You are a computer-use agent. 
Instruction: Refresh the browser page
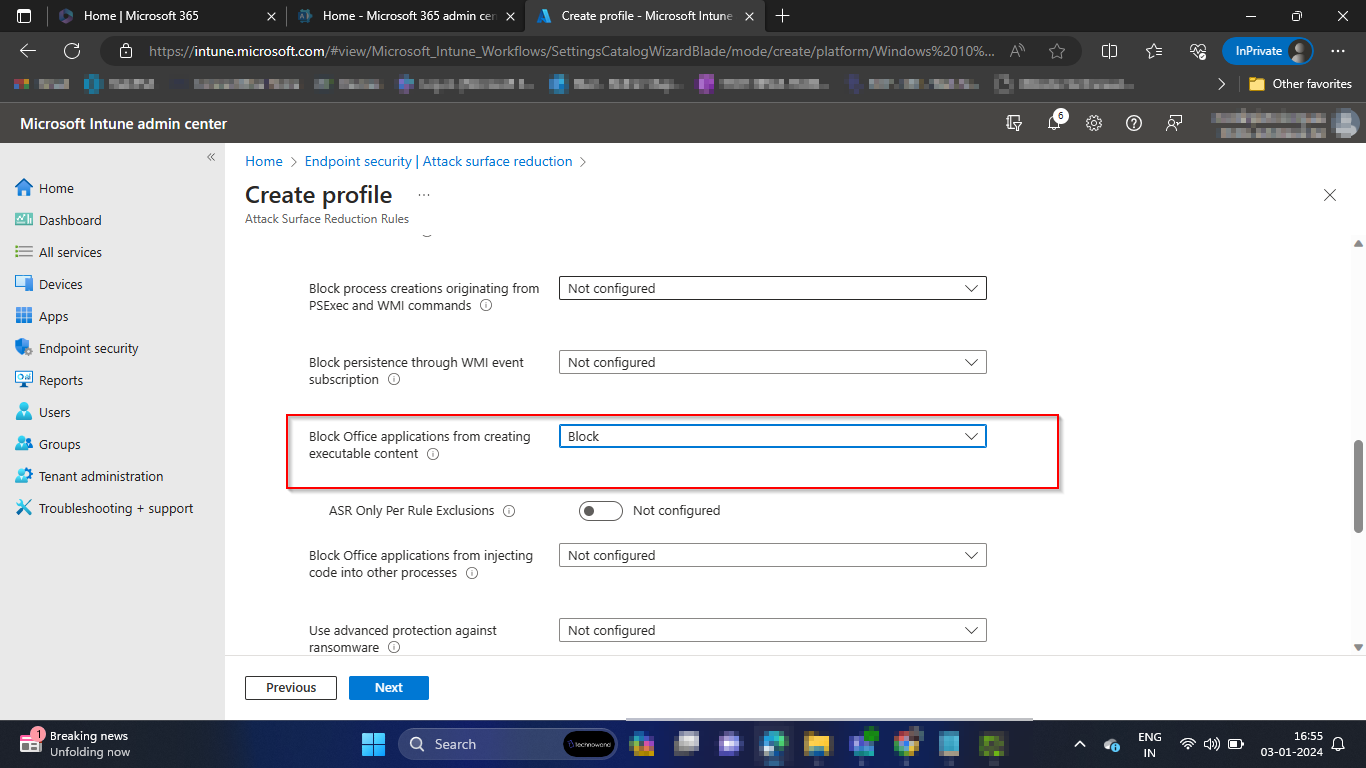click(x=72, y=51)
